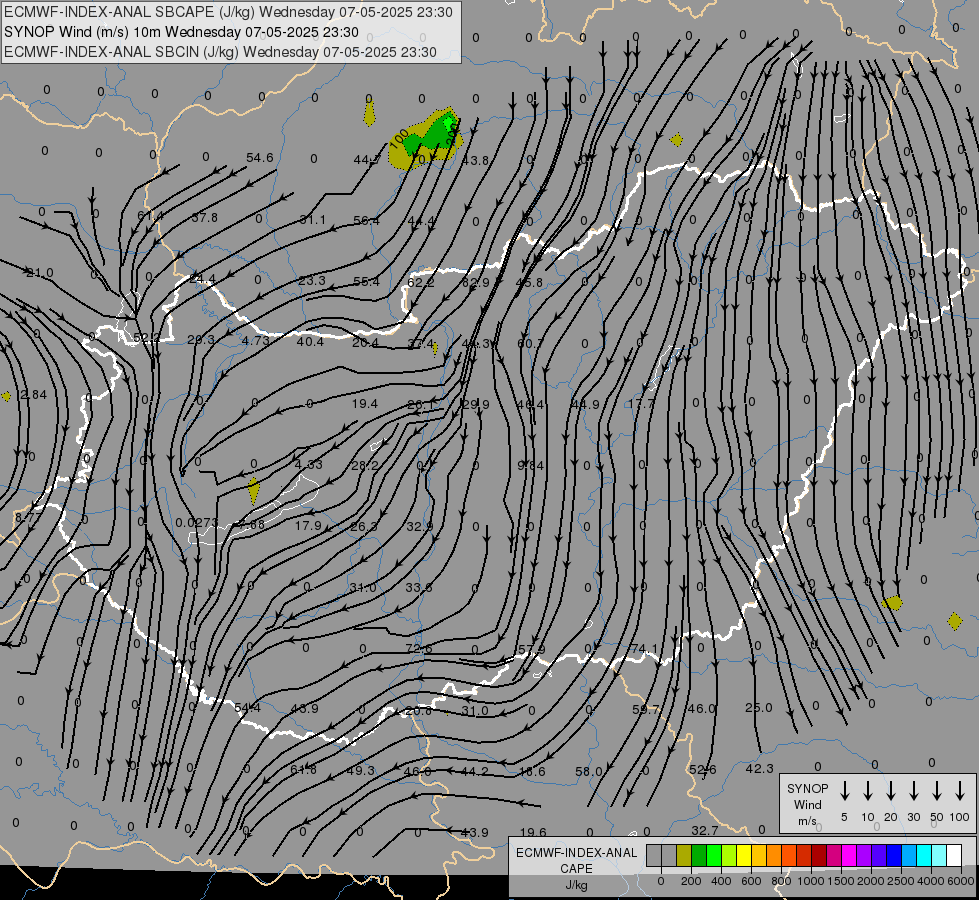979x900 pixels.
Task: Click the wind arrow above the 5 label
Action: [844, 791]
